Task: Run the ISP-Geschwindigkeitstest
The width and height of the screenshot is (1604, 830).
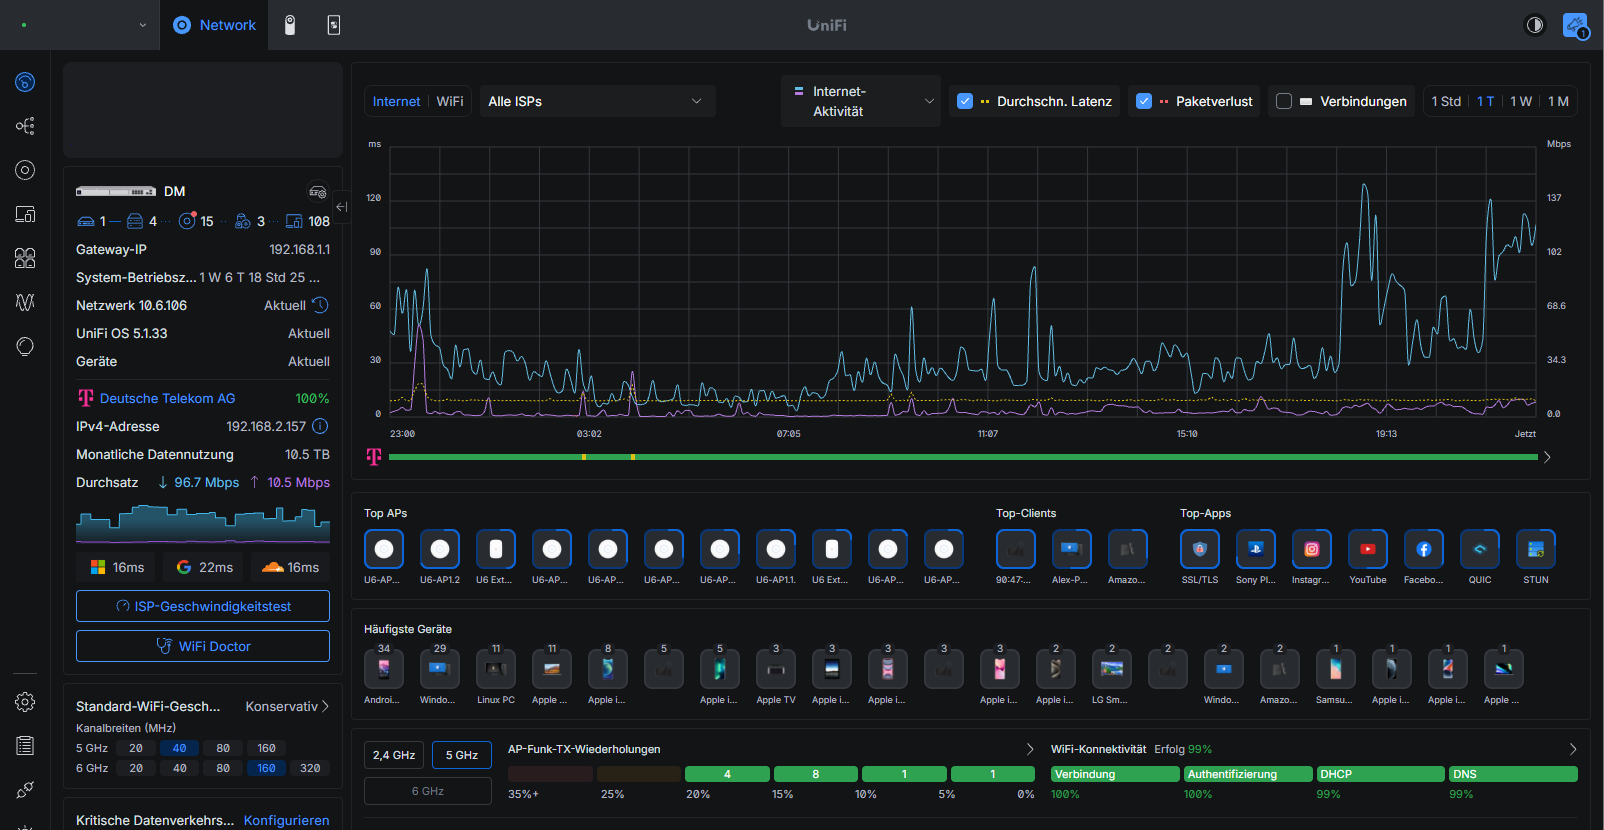Action: 203,606
